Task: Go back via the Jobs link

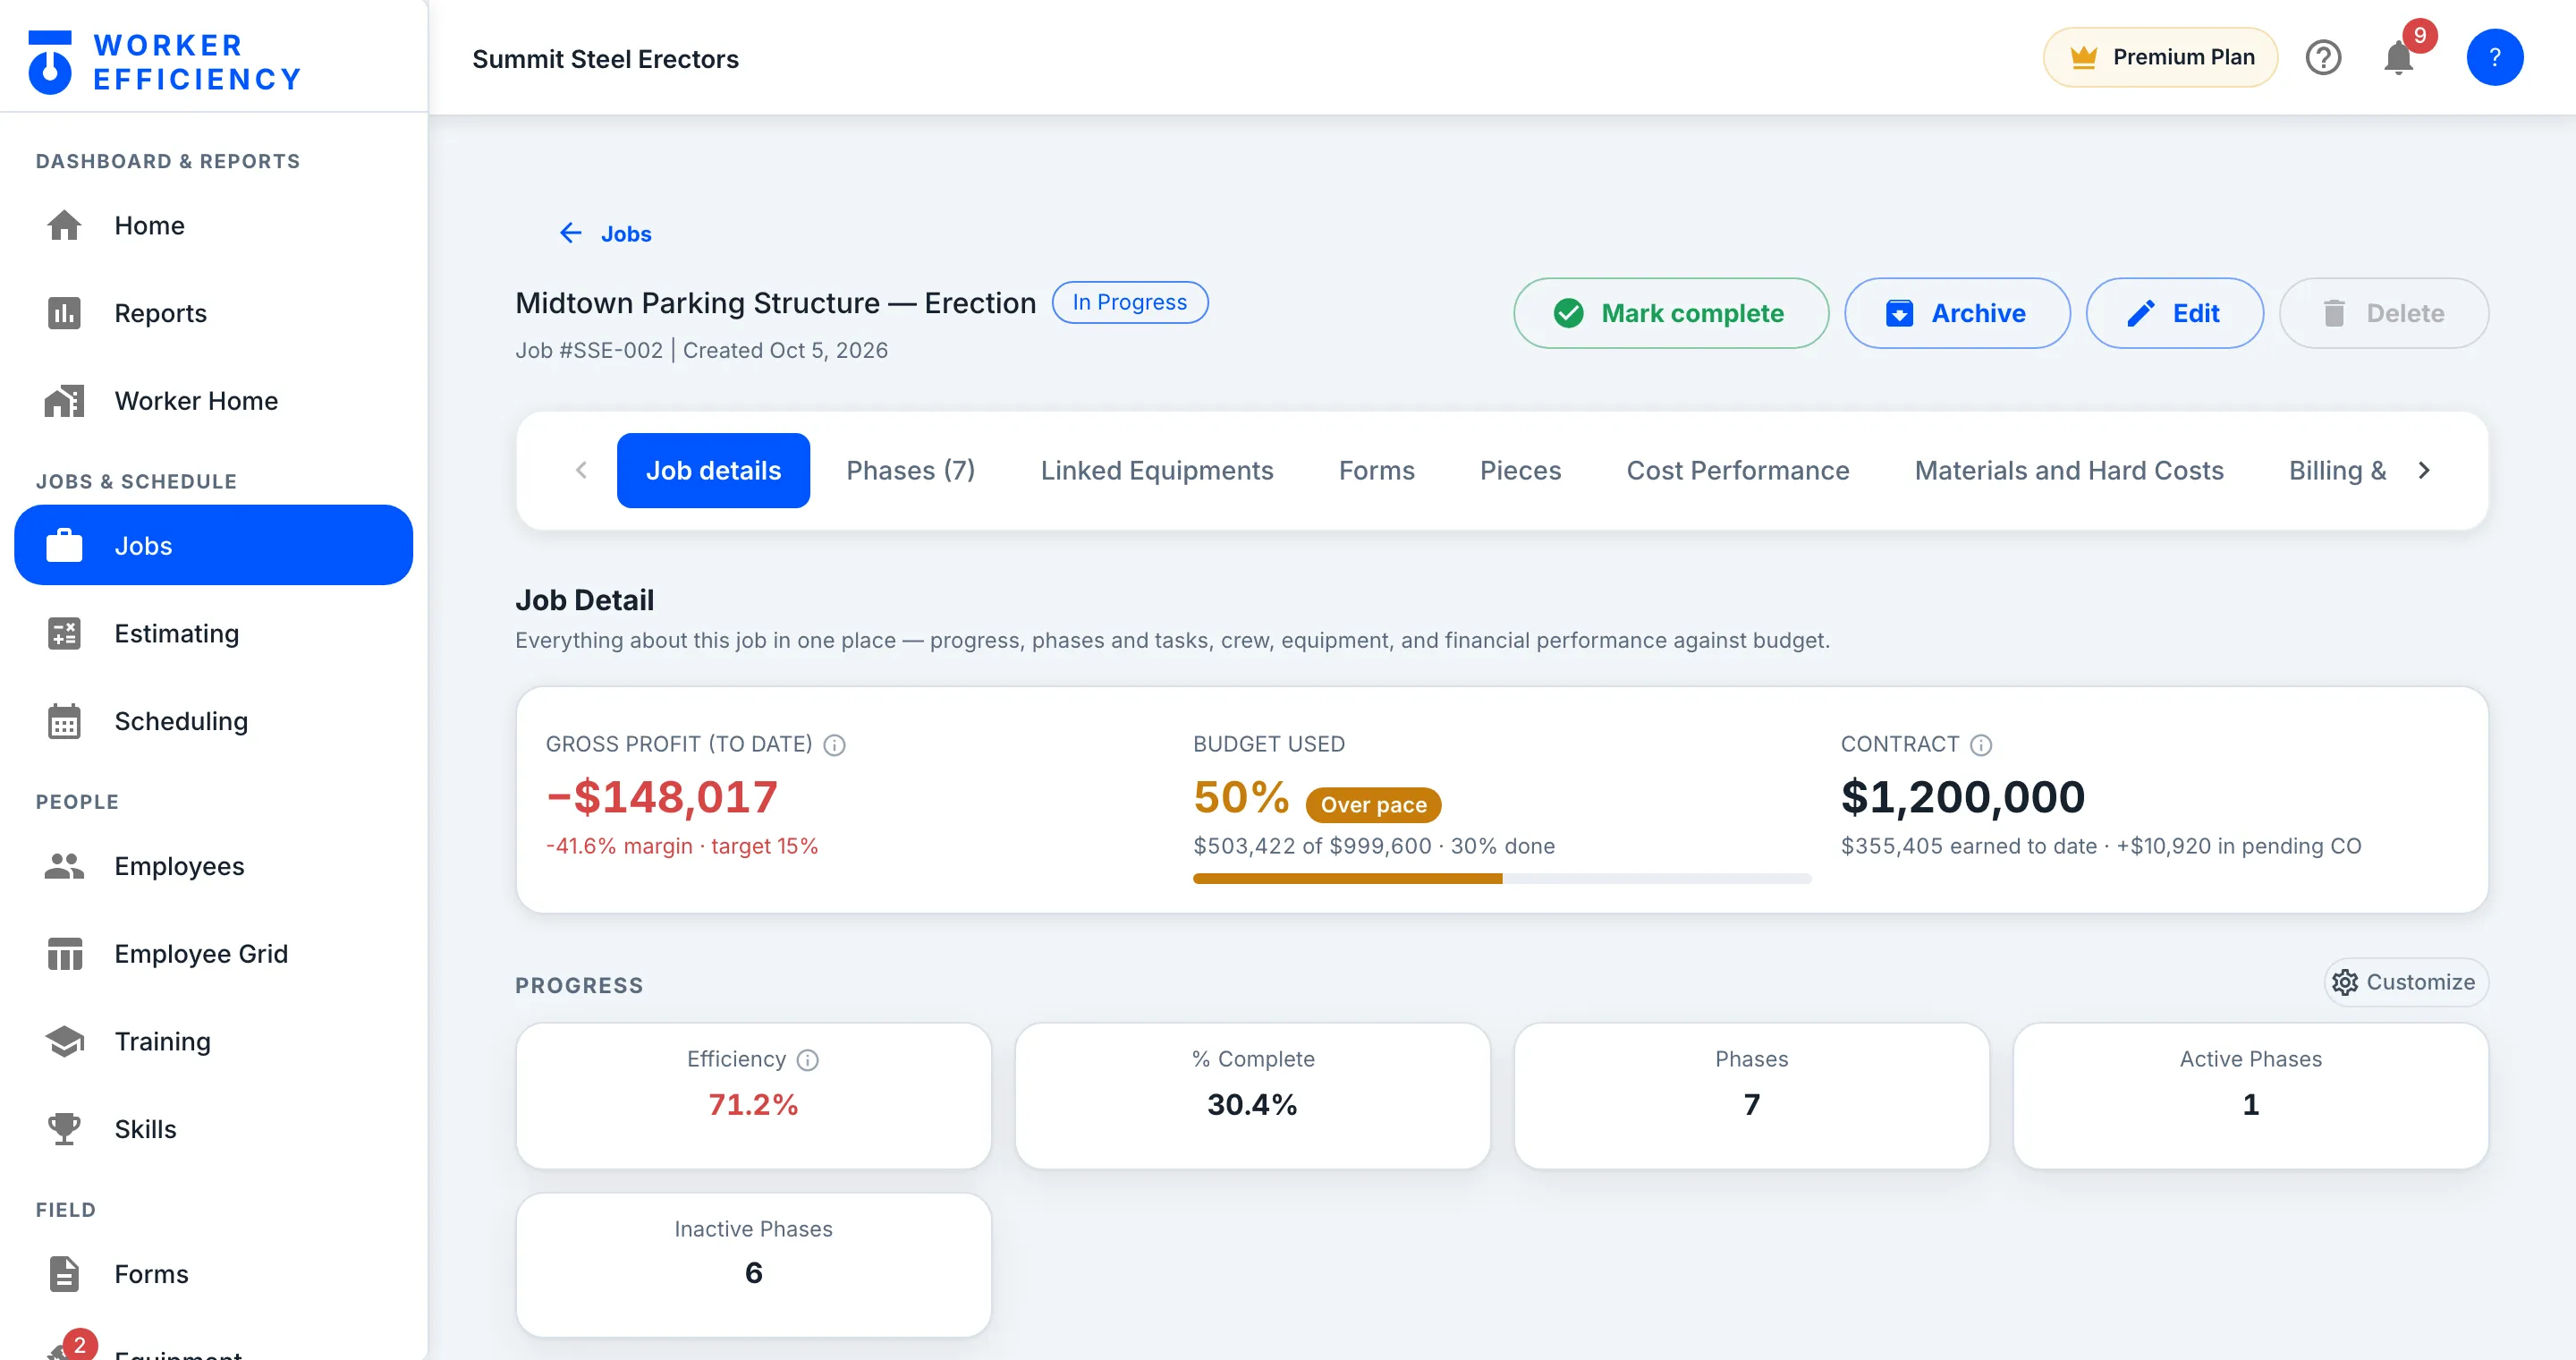Action: pos(626,233)
